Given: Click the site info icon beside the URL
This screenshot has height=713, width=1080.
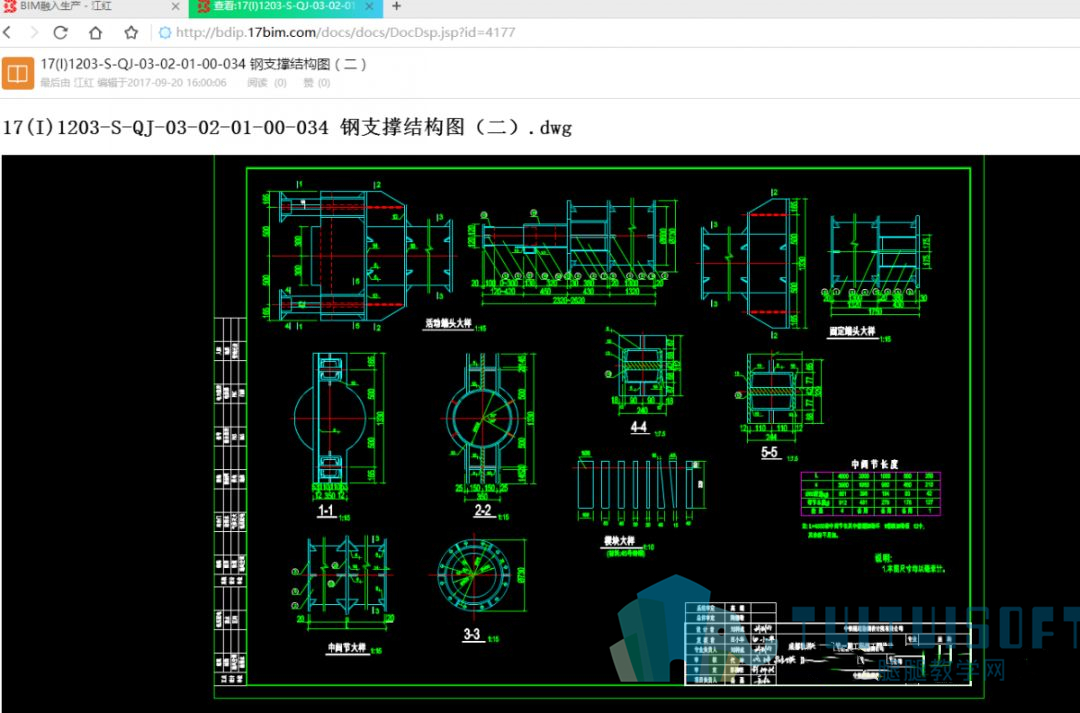Looking at the screenshot, I should pos(165,32).
